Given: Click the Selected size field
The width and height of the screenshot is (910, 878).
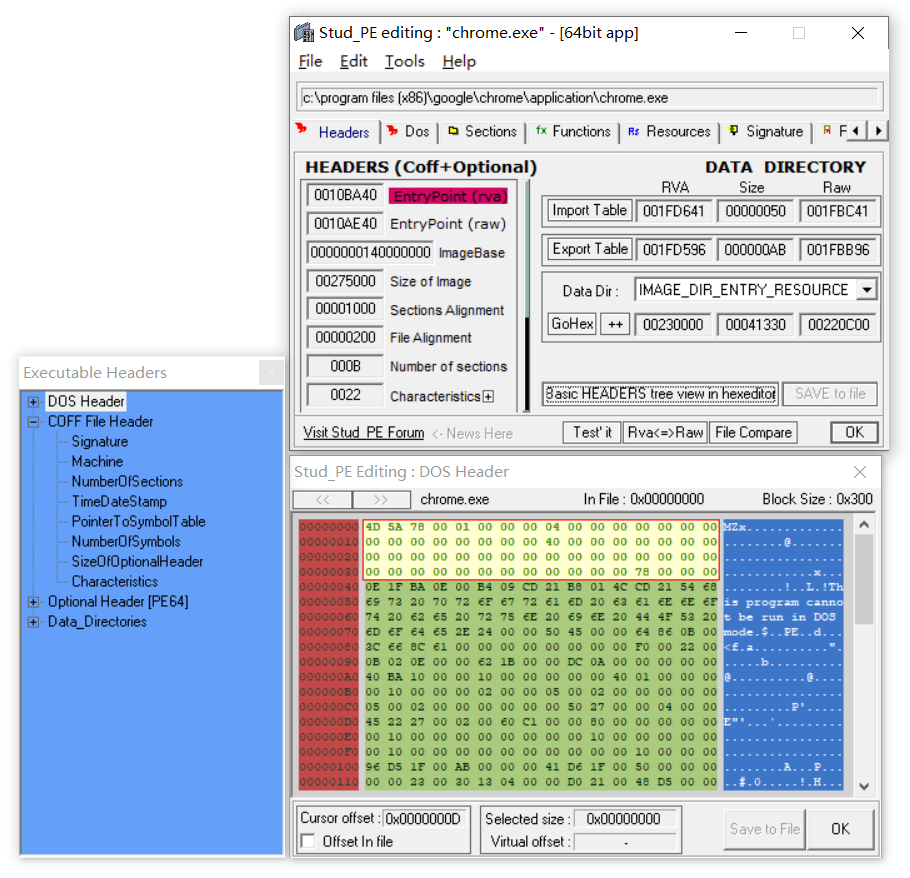Looking at the screenshot, I should 624,818.
